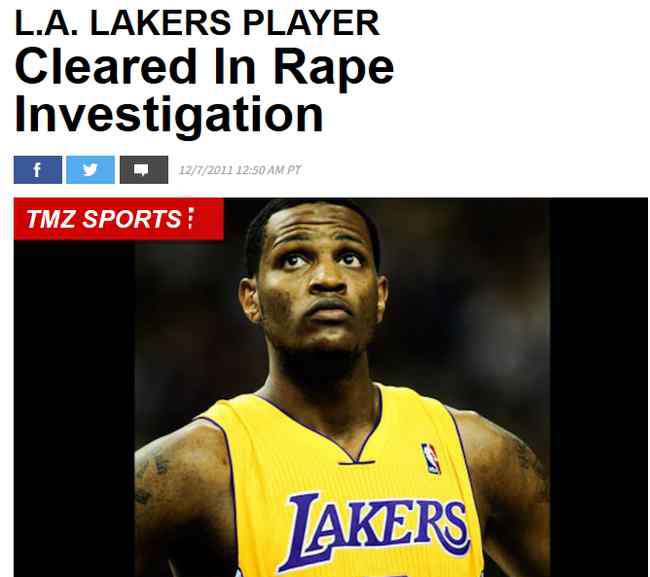This screenshot has height=577, width=650.
Task: Click the word 'Cleared' in the headline
Action: coord(106,66)
